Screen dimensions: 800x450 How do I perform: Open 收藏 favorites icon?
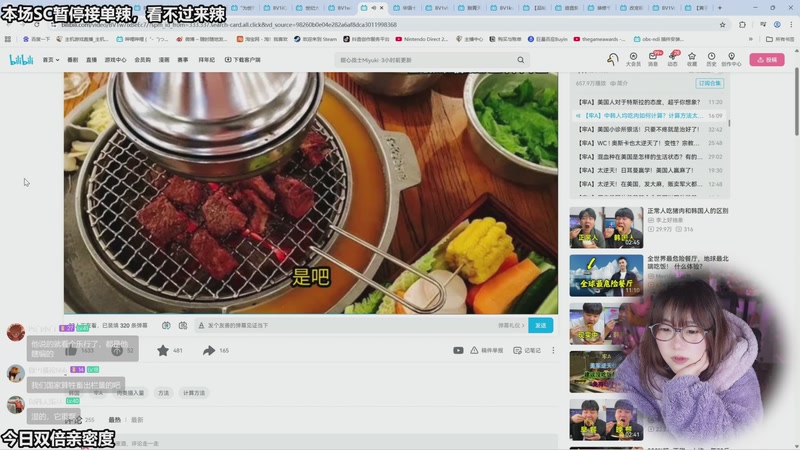pos(692,59)
